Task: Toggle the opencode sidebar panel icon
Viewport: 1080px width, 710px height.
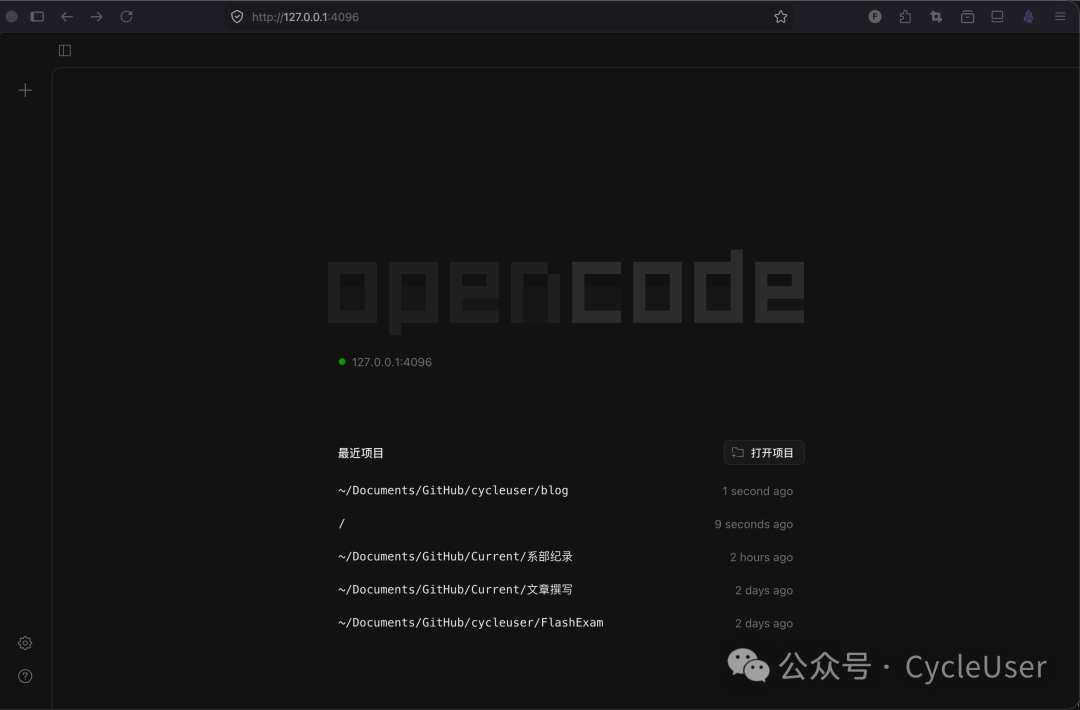Action: tap(65, 50)
